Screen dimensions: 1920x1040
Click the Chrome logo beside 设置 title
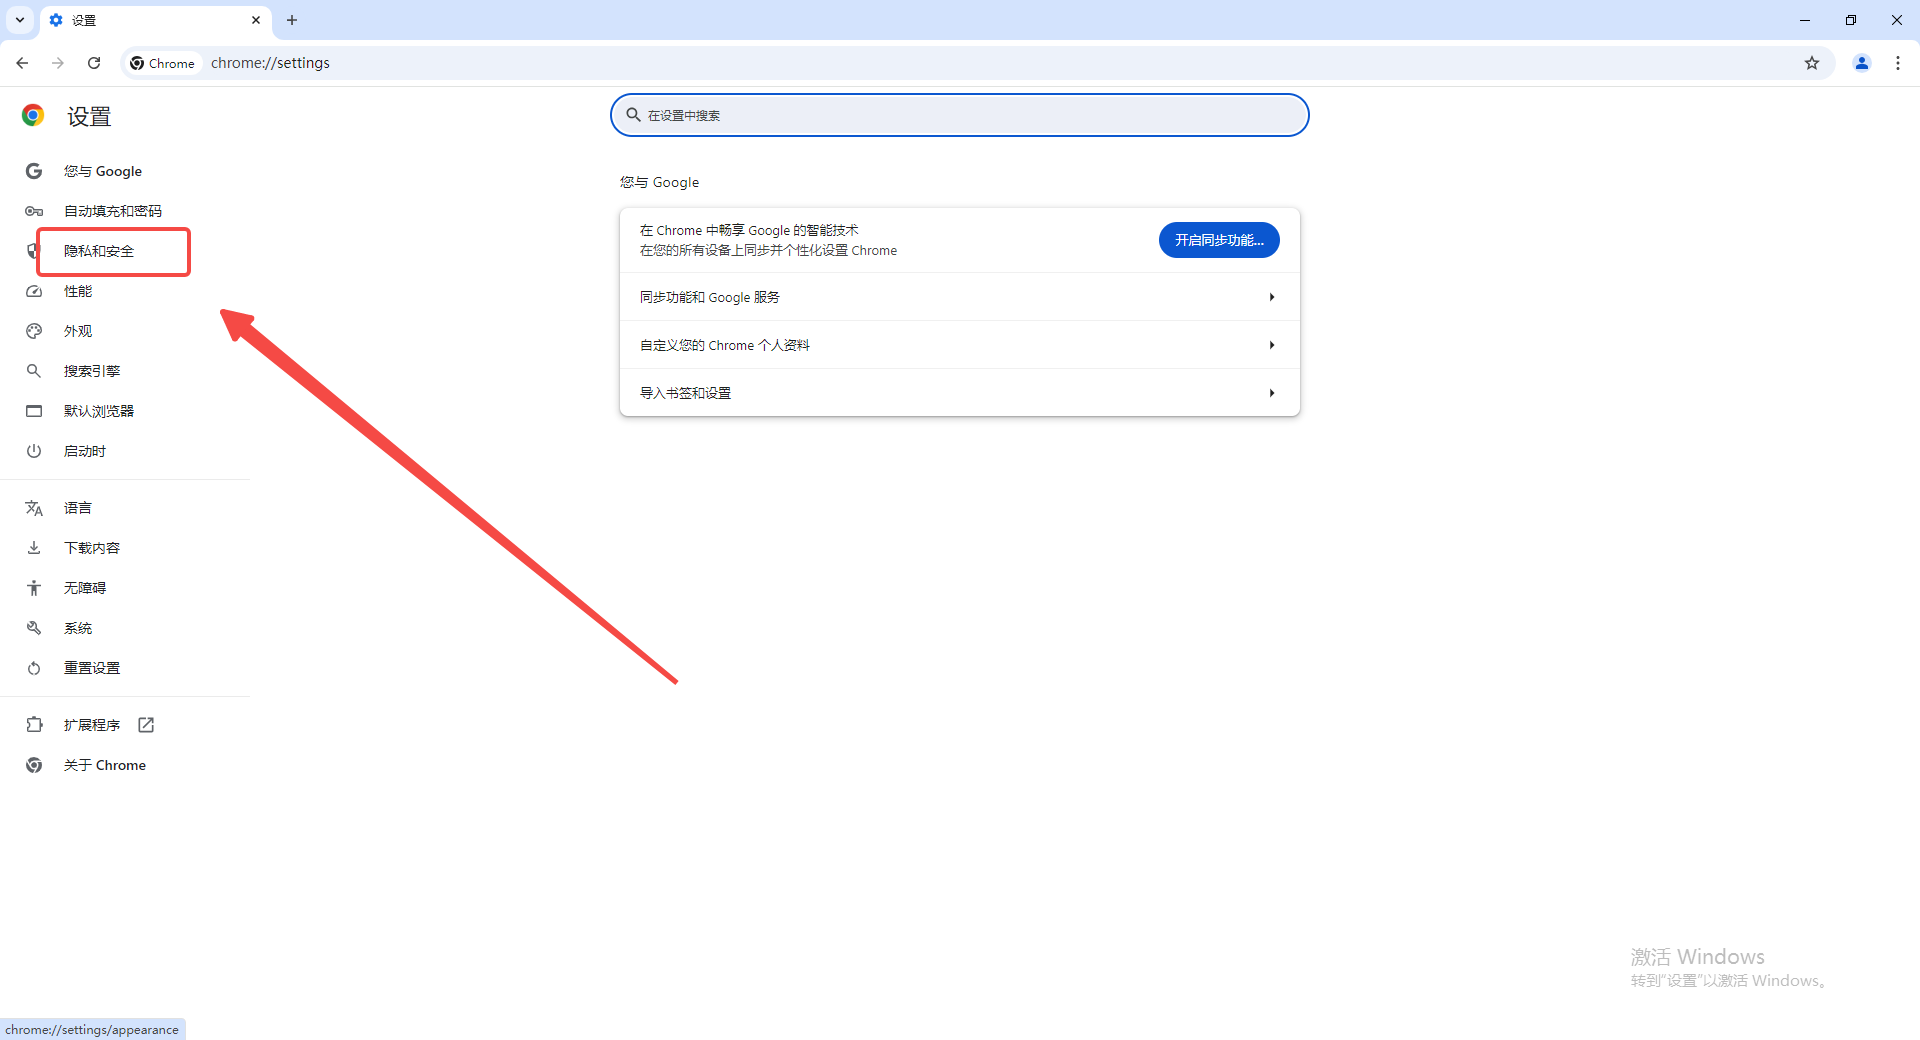33,115
